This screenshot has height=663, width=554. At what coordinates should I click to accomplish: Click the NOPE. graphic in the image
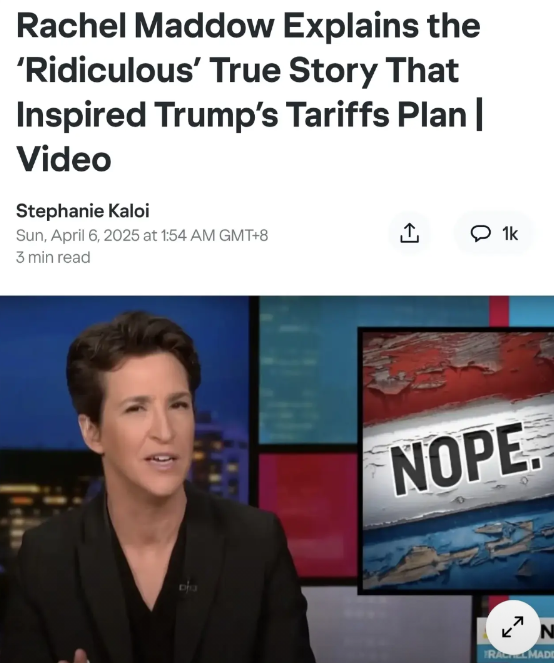[x=465, y=457]
